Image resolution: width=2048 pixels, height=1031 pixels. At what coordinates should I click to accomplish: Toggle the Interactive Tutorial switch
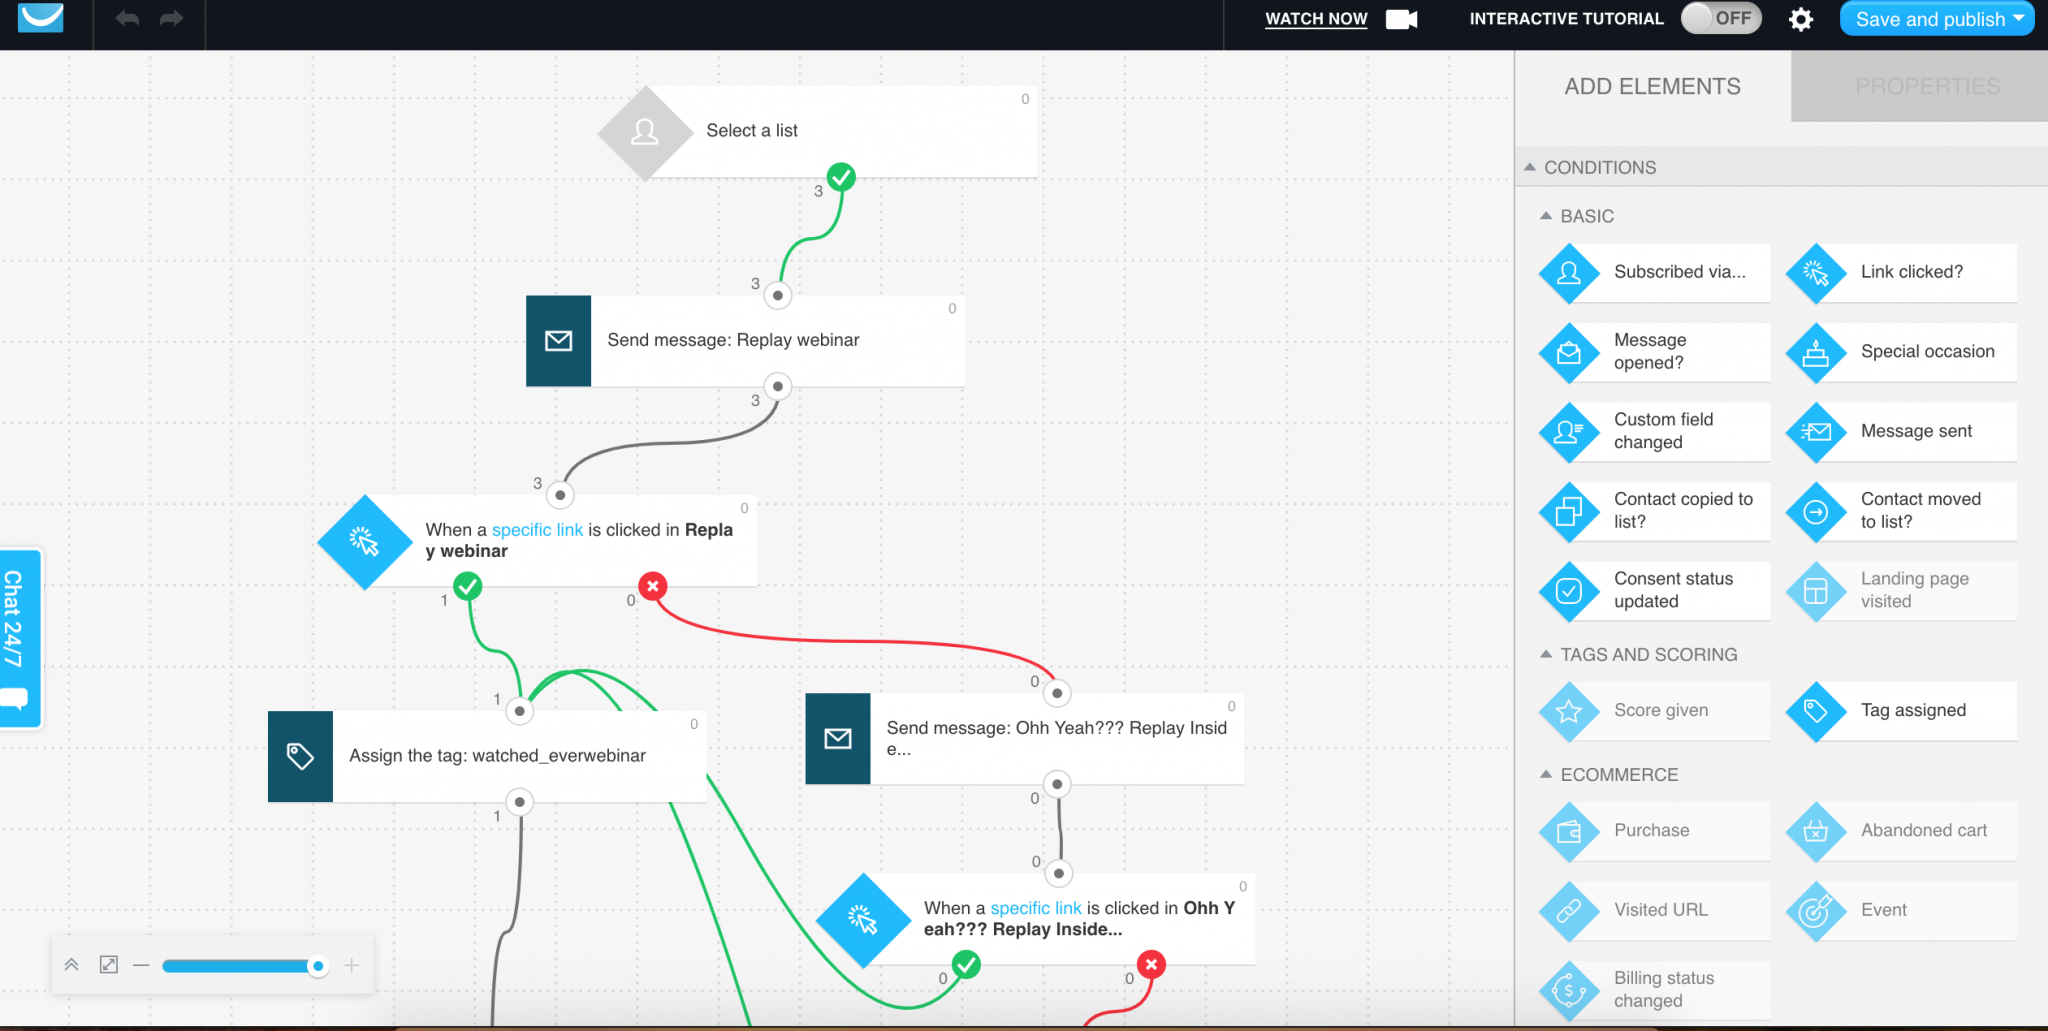(1720, 19)
